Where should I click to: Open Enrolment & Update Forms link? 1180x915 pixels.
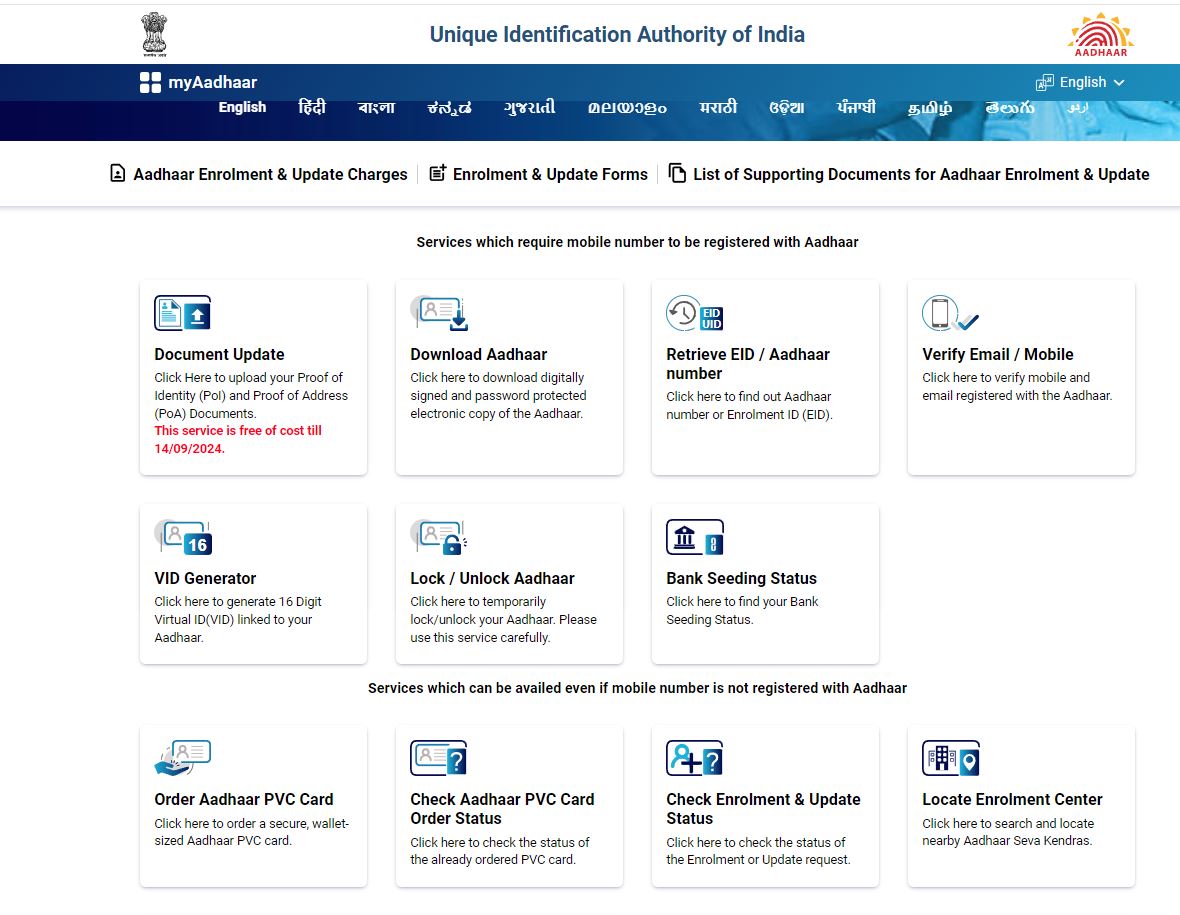(539, 174)
